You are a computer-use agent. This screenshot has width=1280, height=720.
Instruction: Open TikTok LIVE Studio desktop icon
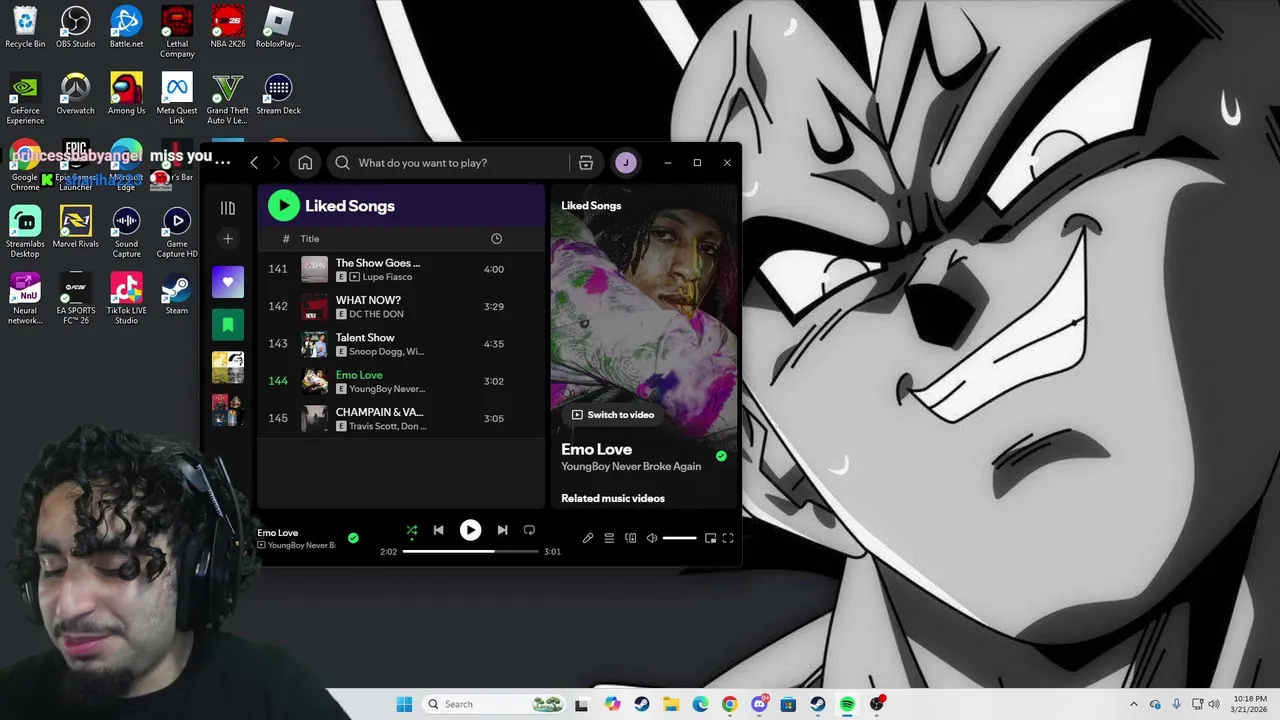click(126, 299)
